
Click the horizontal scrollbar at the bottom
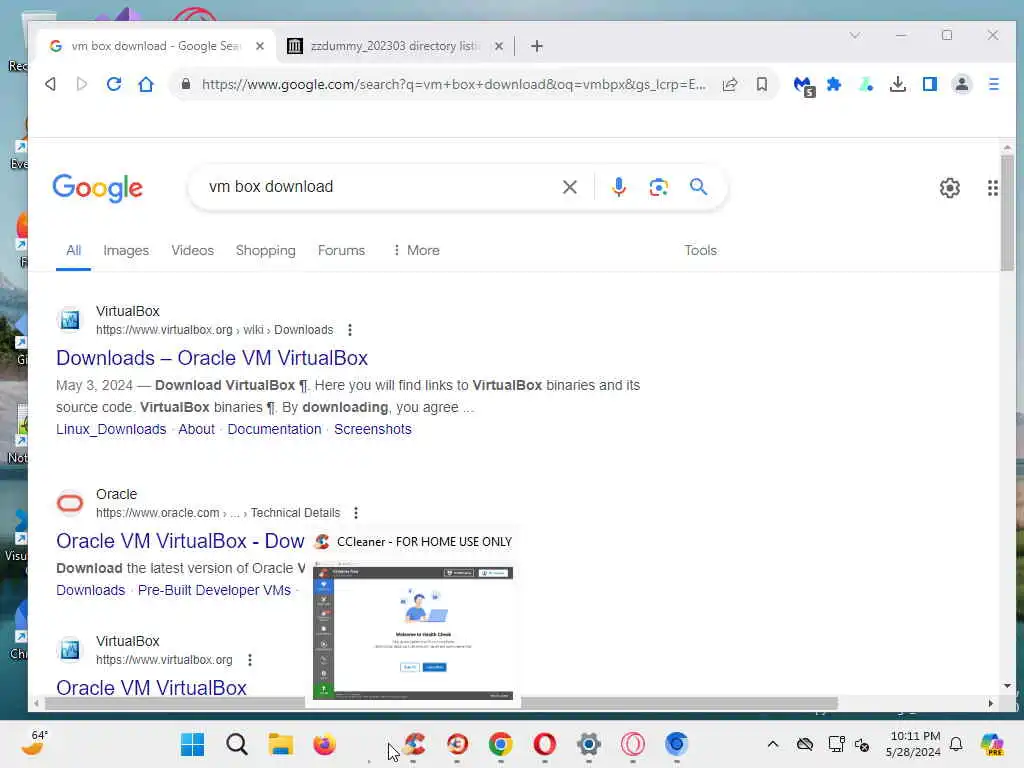pos(441,703)
